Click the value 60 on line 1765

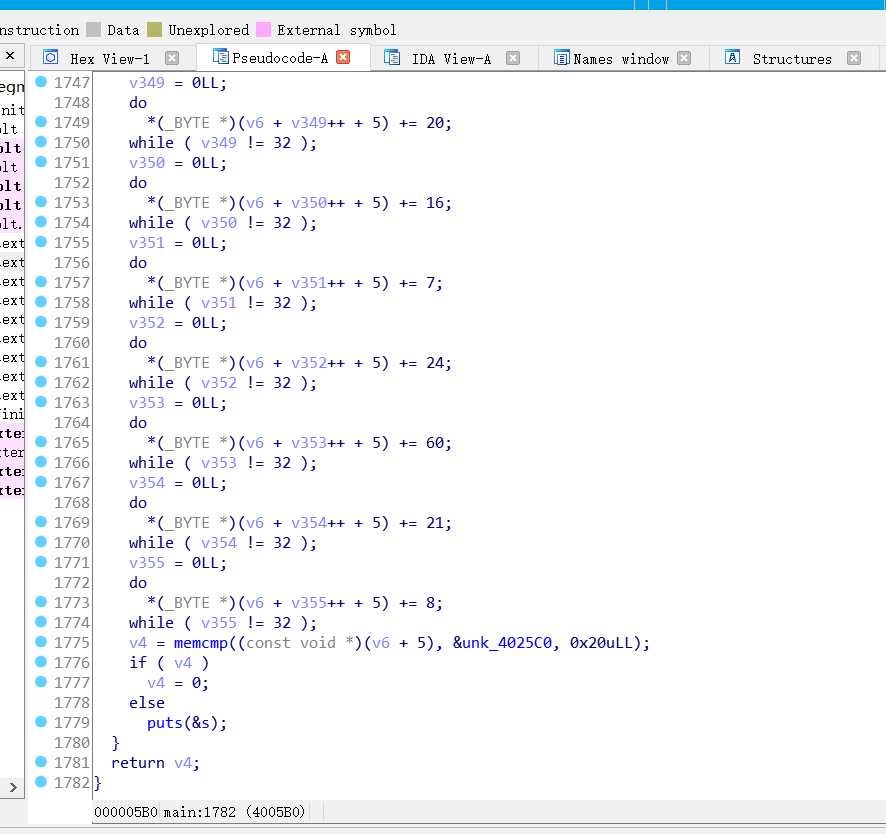pos(435,443)
